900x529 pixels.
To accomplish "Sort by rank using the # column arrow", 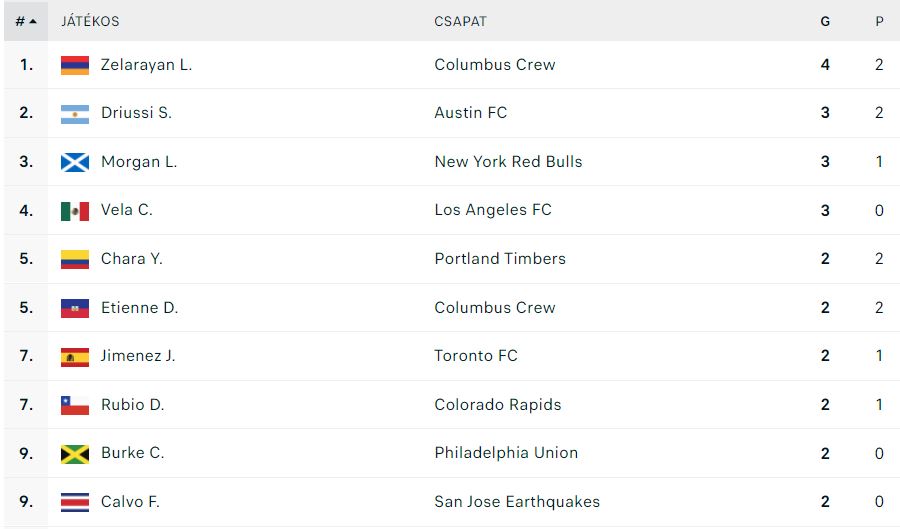I will 26,21.
